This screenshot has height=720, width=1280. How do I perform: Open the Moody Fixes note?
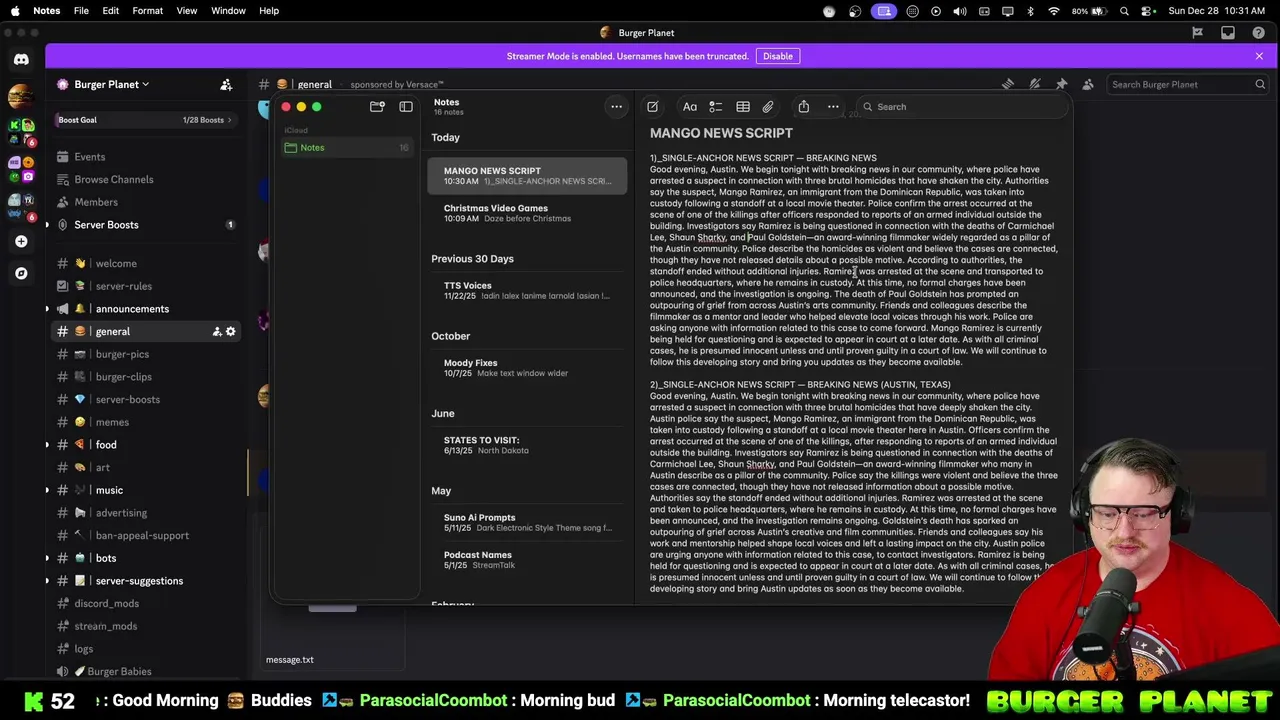(x=527, y=368)
